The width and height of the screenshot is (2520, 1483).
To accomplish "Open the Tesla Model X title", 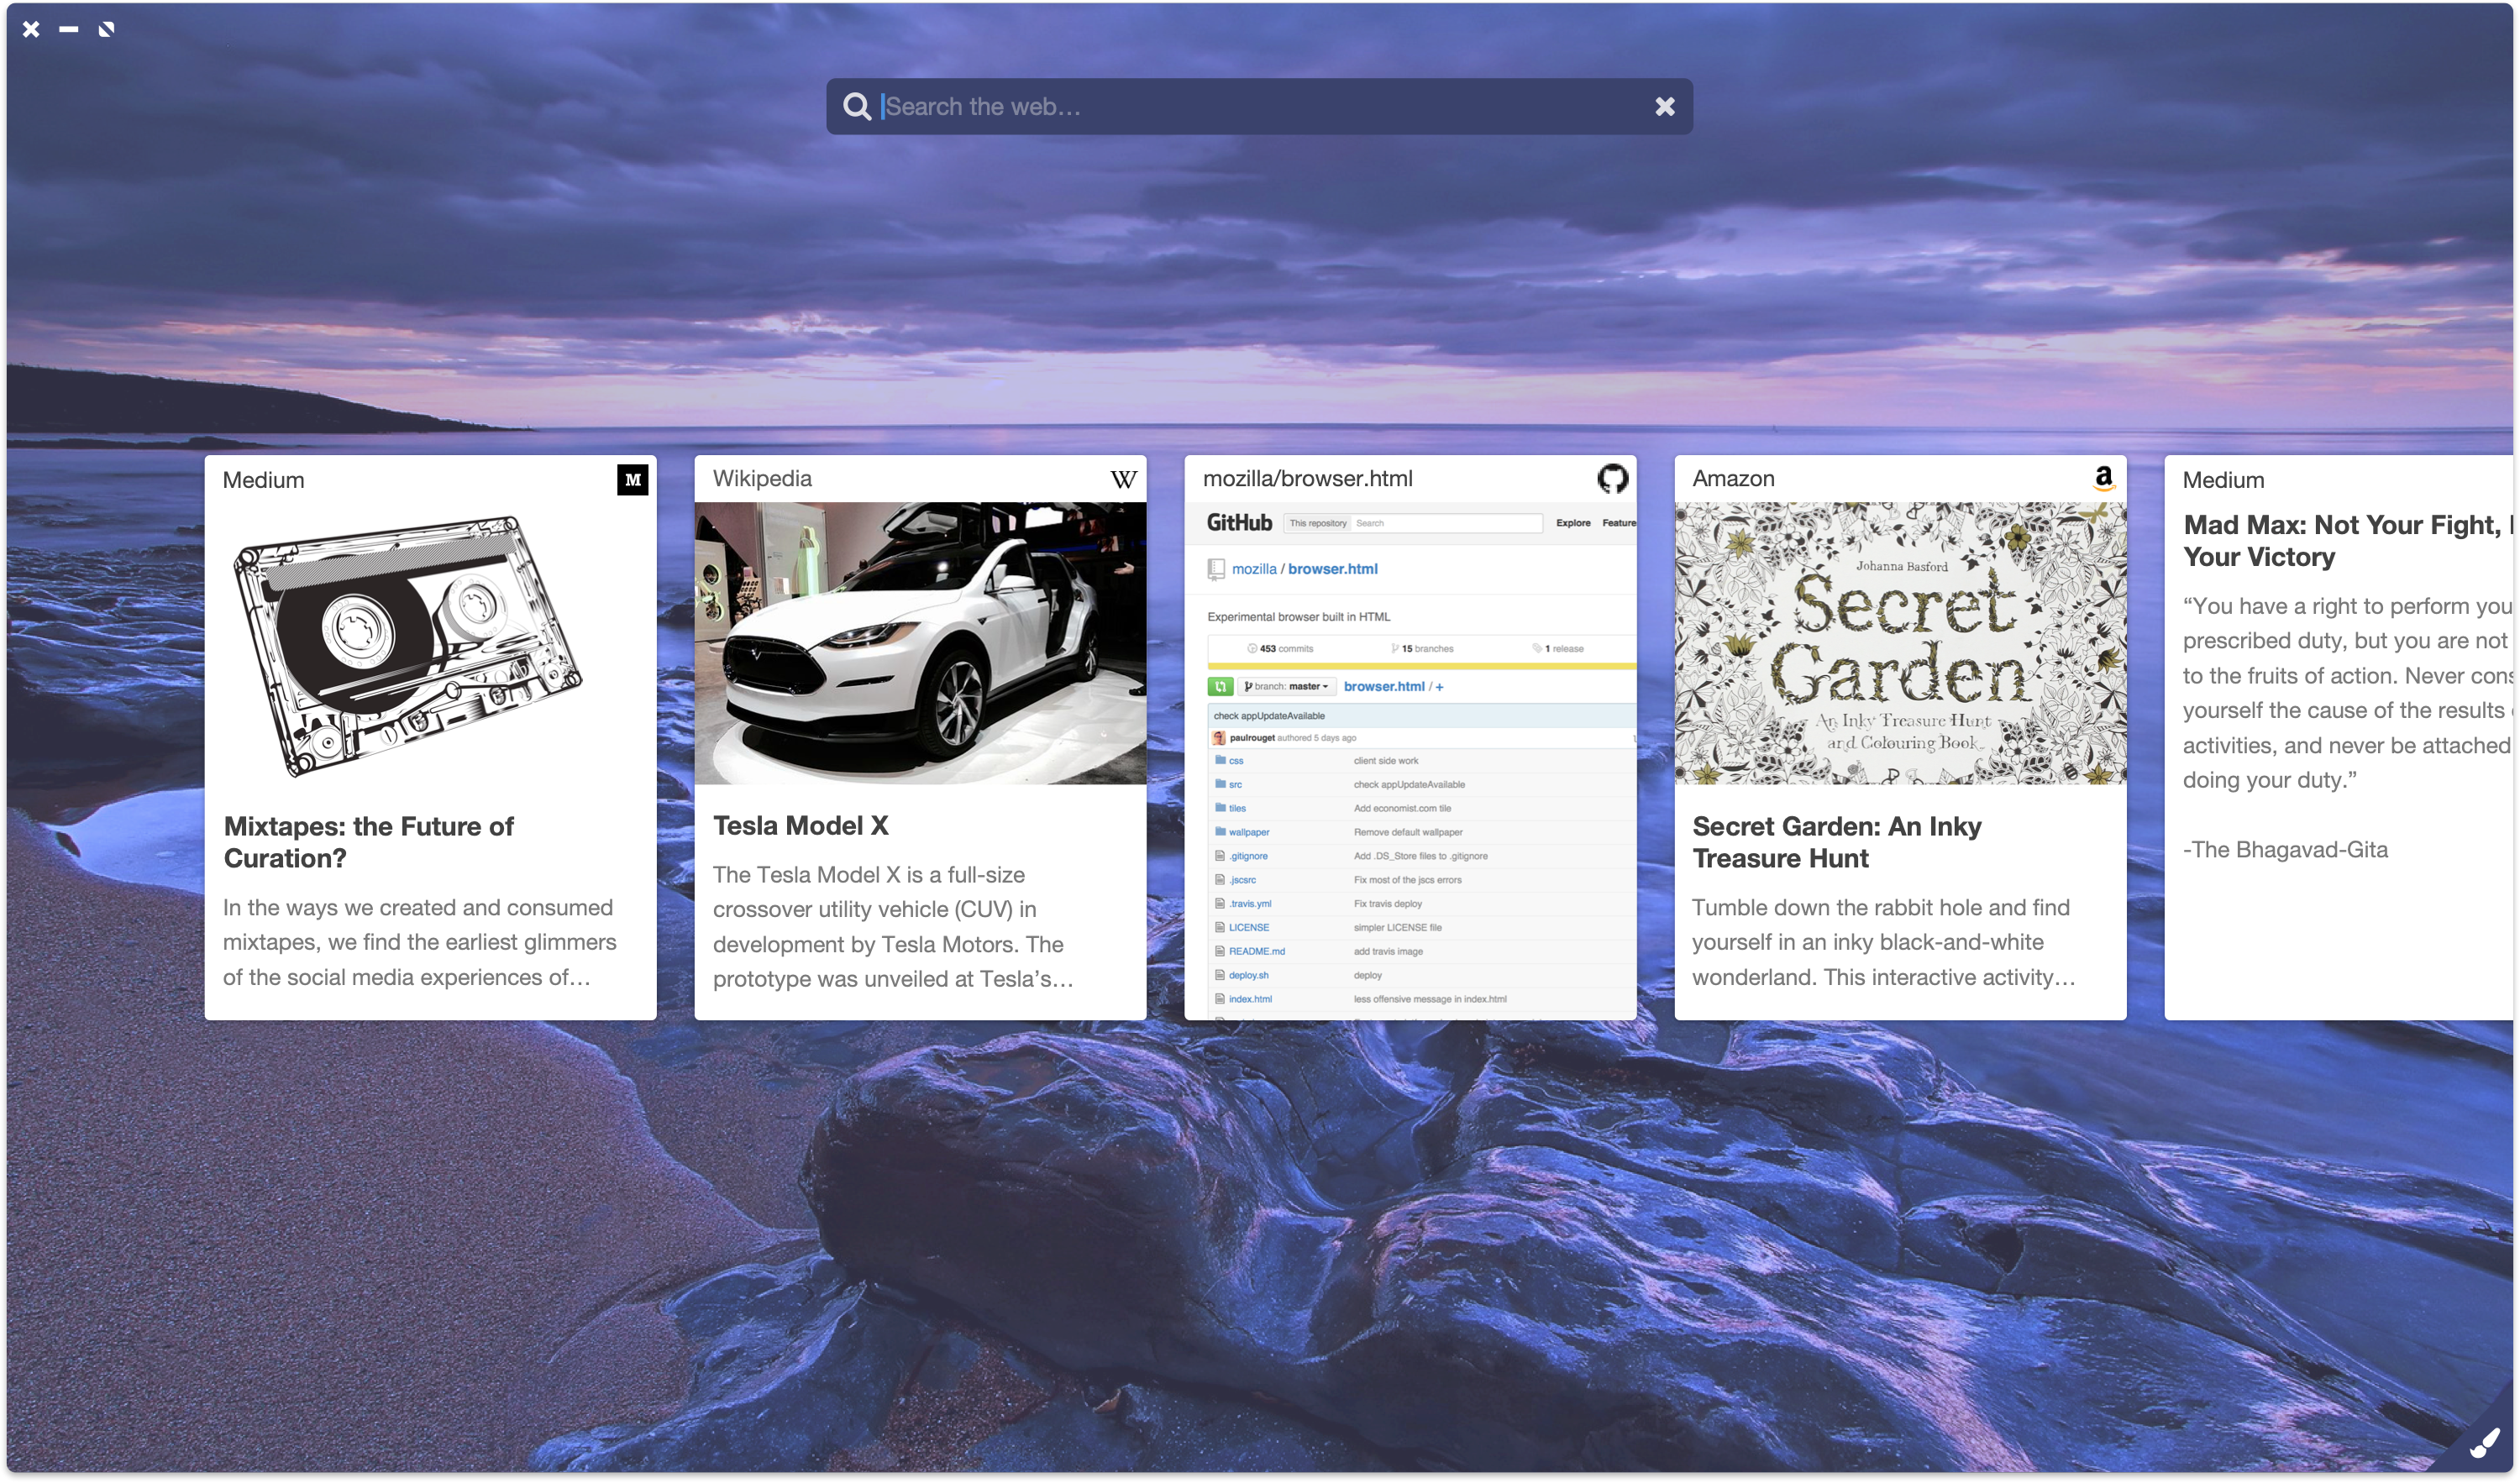I will pyautogui.click(x=800, y=825).
